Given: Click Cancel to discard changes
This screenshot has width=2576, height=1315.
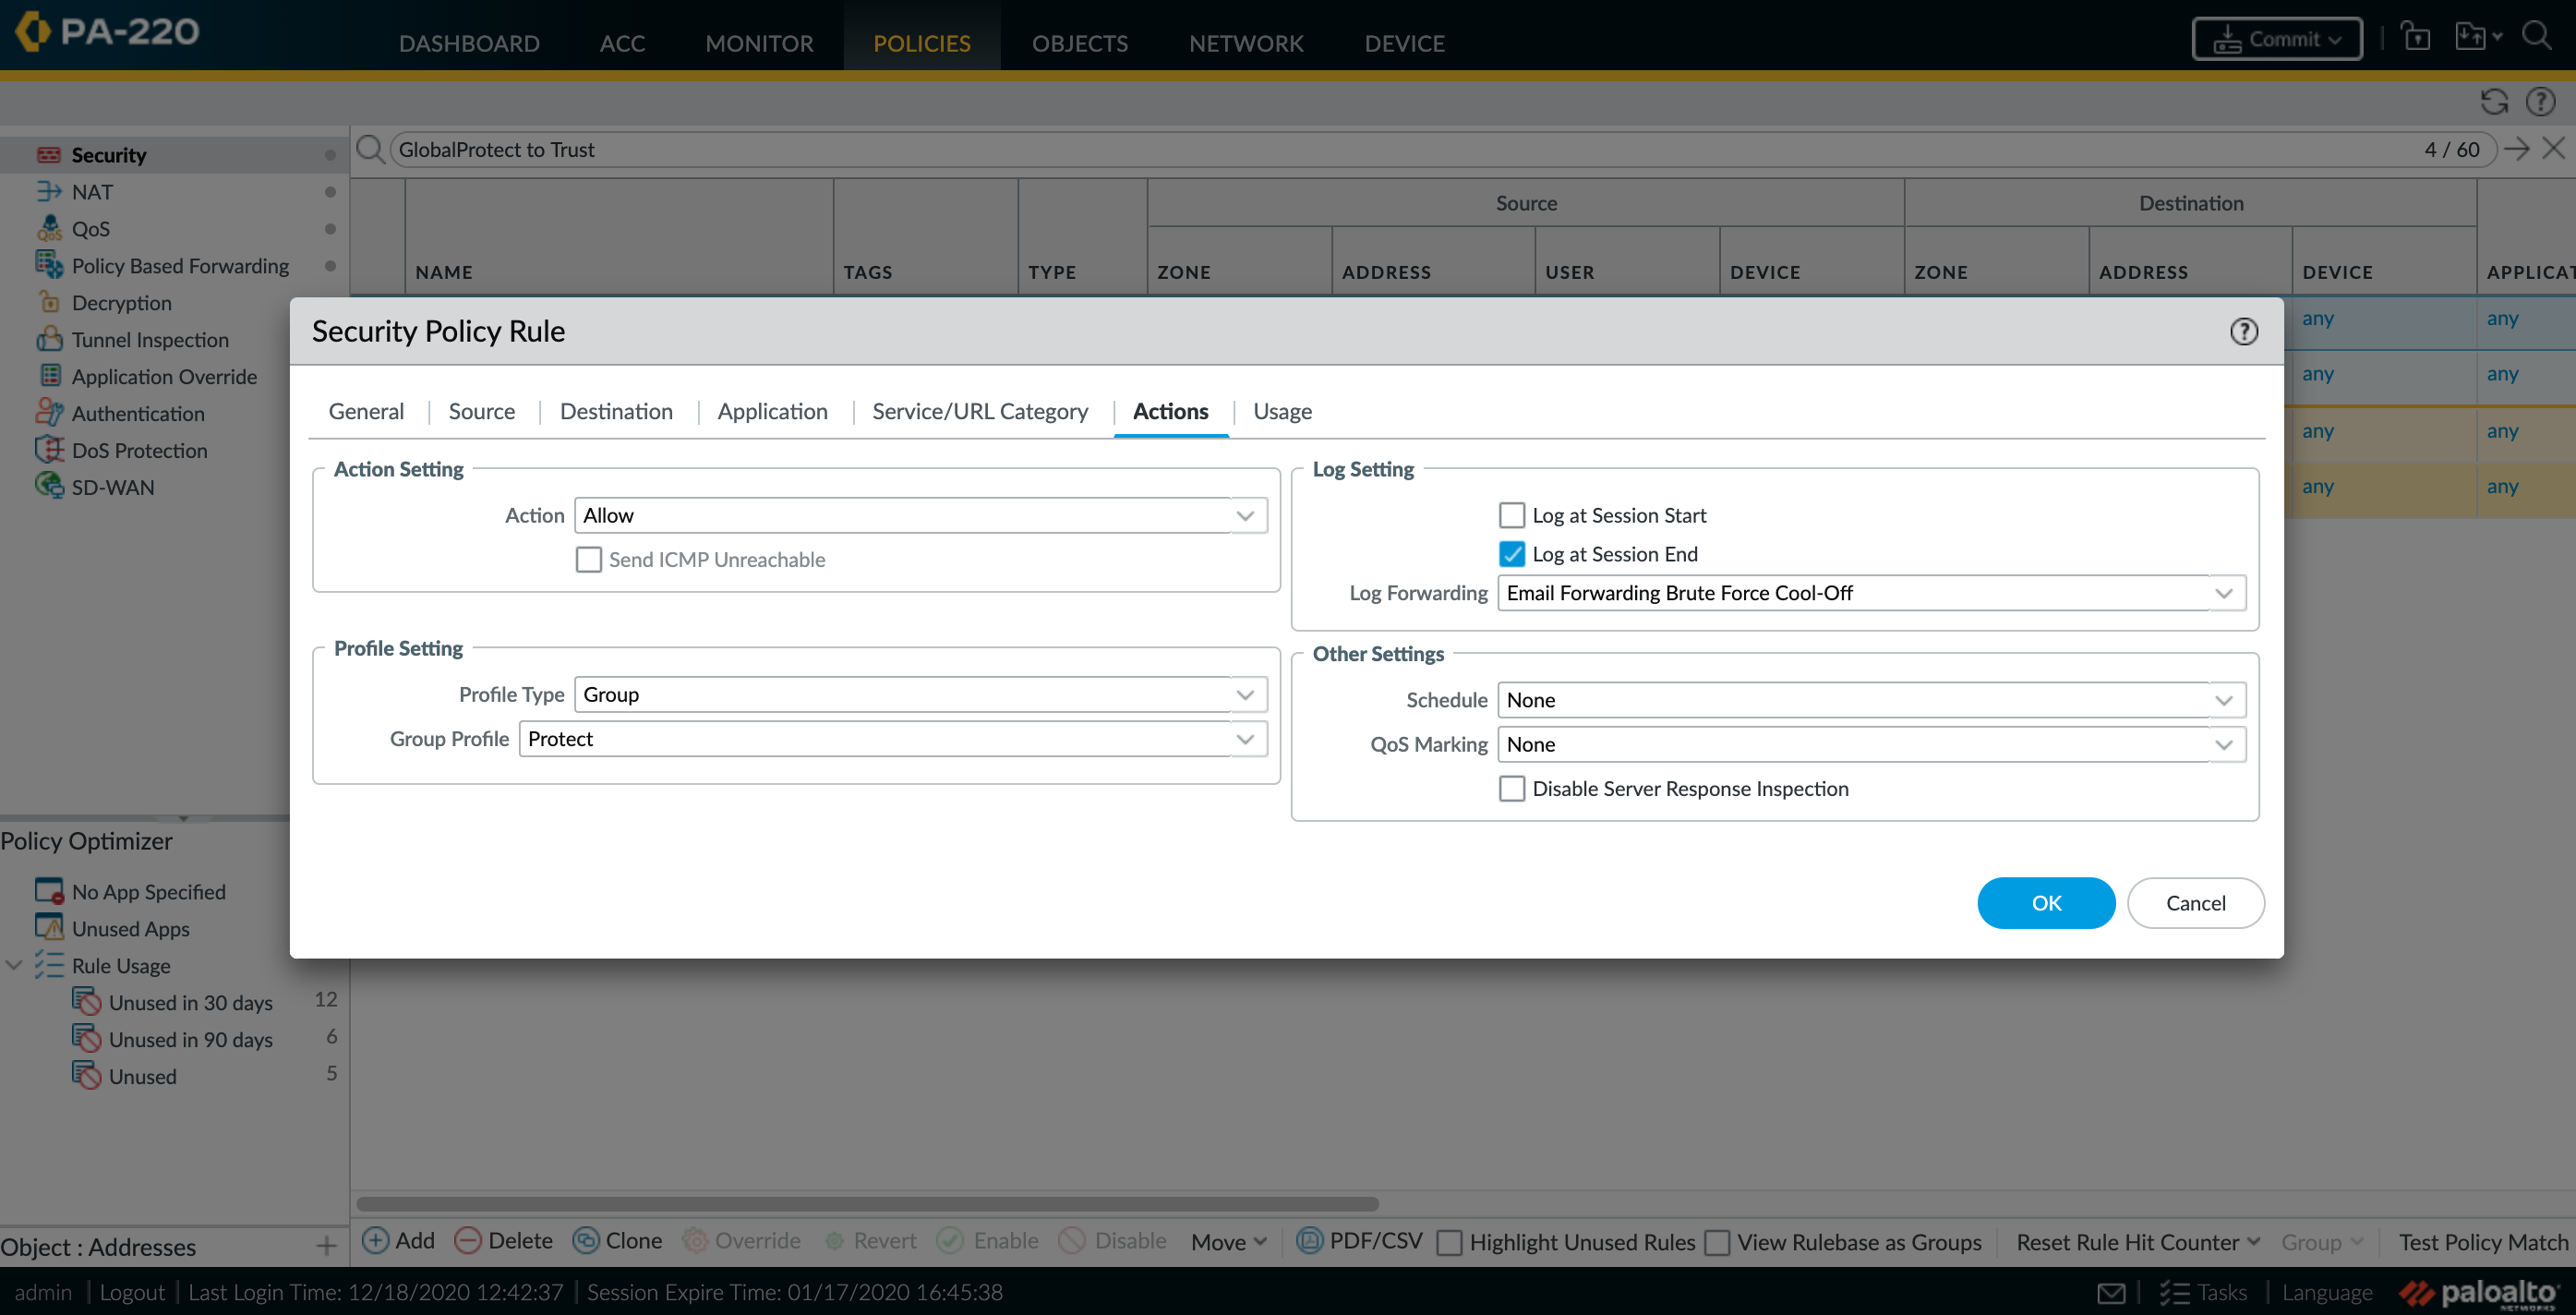Looking at the screenshot, I should [x=2196, y=902].
